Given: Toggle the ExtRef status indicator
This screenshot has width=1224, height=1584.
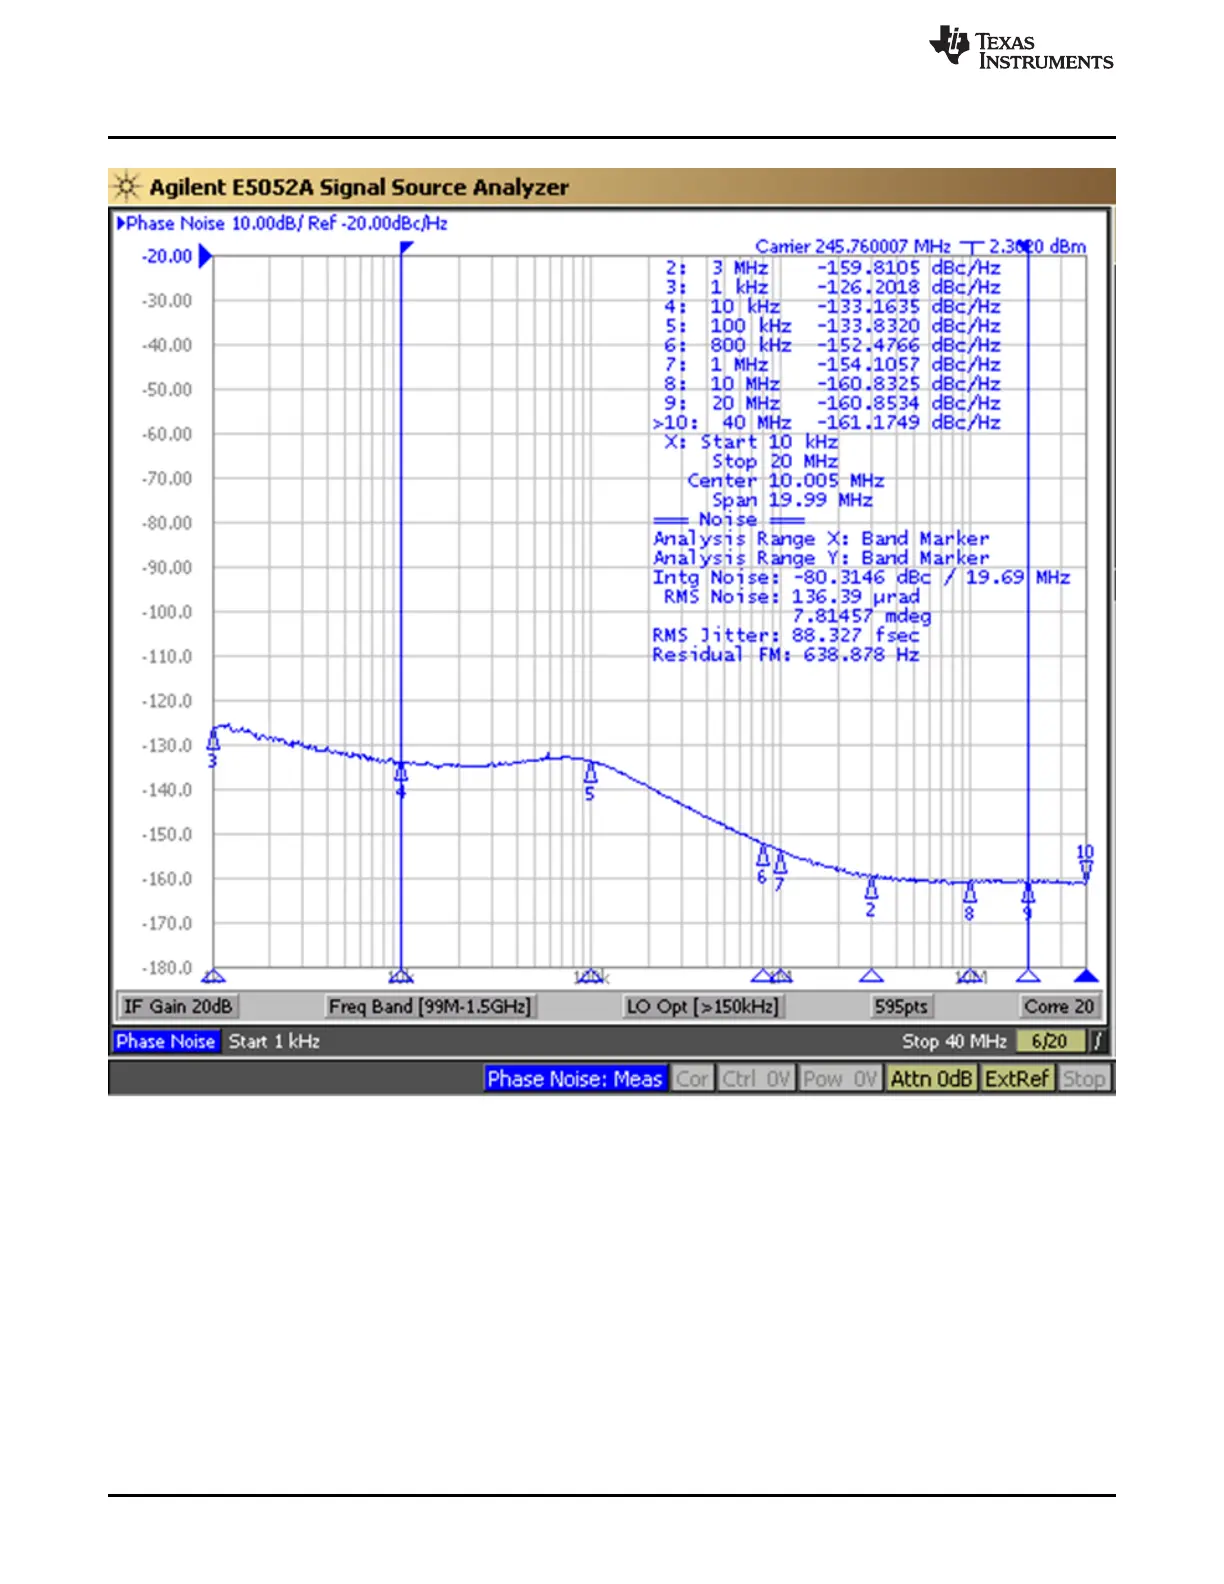Looking at the screenshot, I should tap(1017, 1079).
